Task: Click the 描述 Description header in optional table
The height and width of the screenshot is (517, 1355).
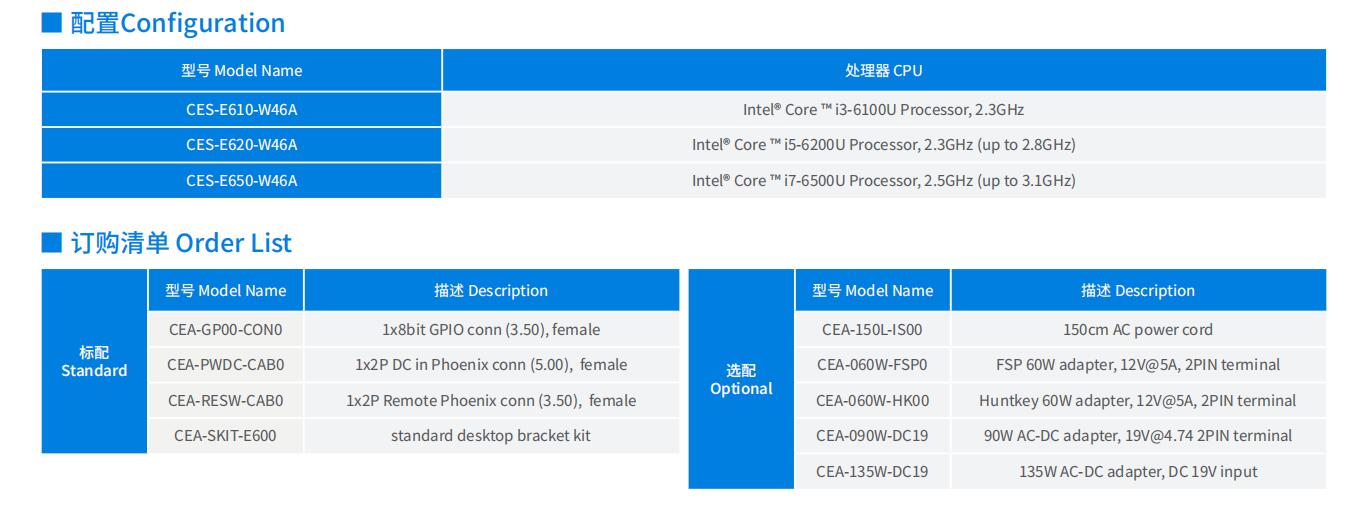Action: (x=1137, y=291)
